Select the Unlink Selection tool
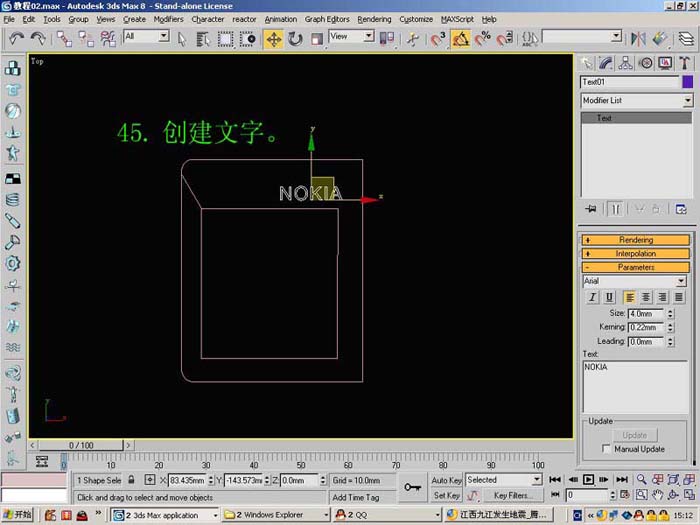Image resolution: width=700 pixels, height=525 pixels. [x=86, y=39]
